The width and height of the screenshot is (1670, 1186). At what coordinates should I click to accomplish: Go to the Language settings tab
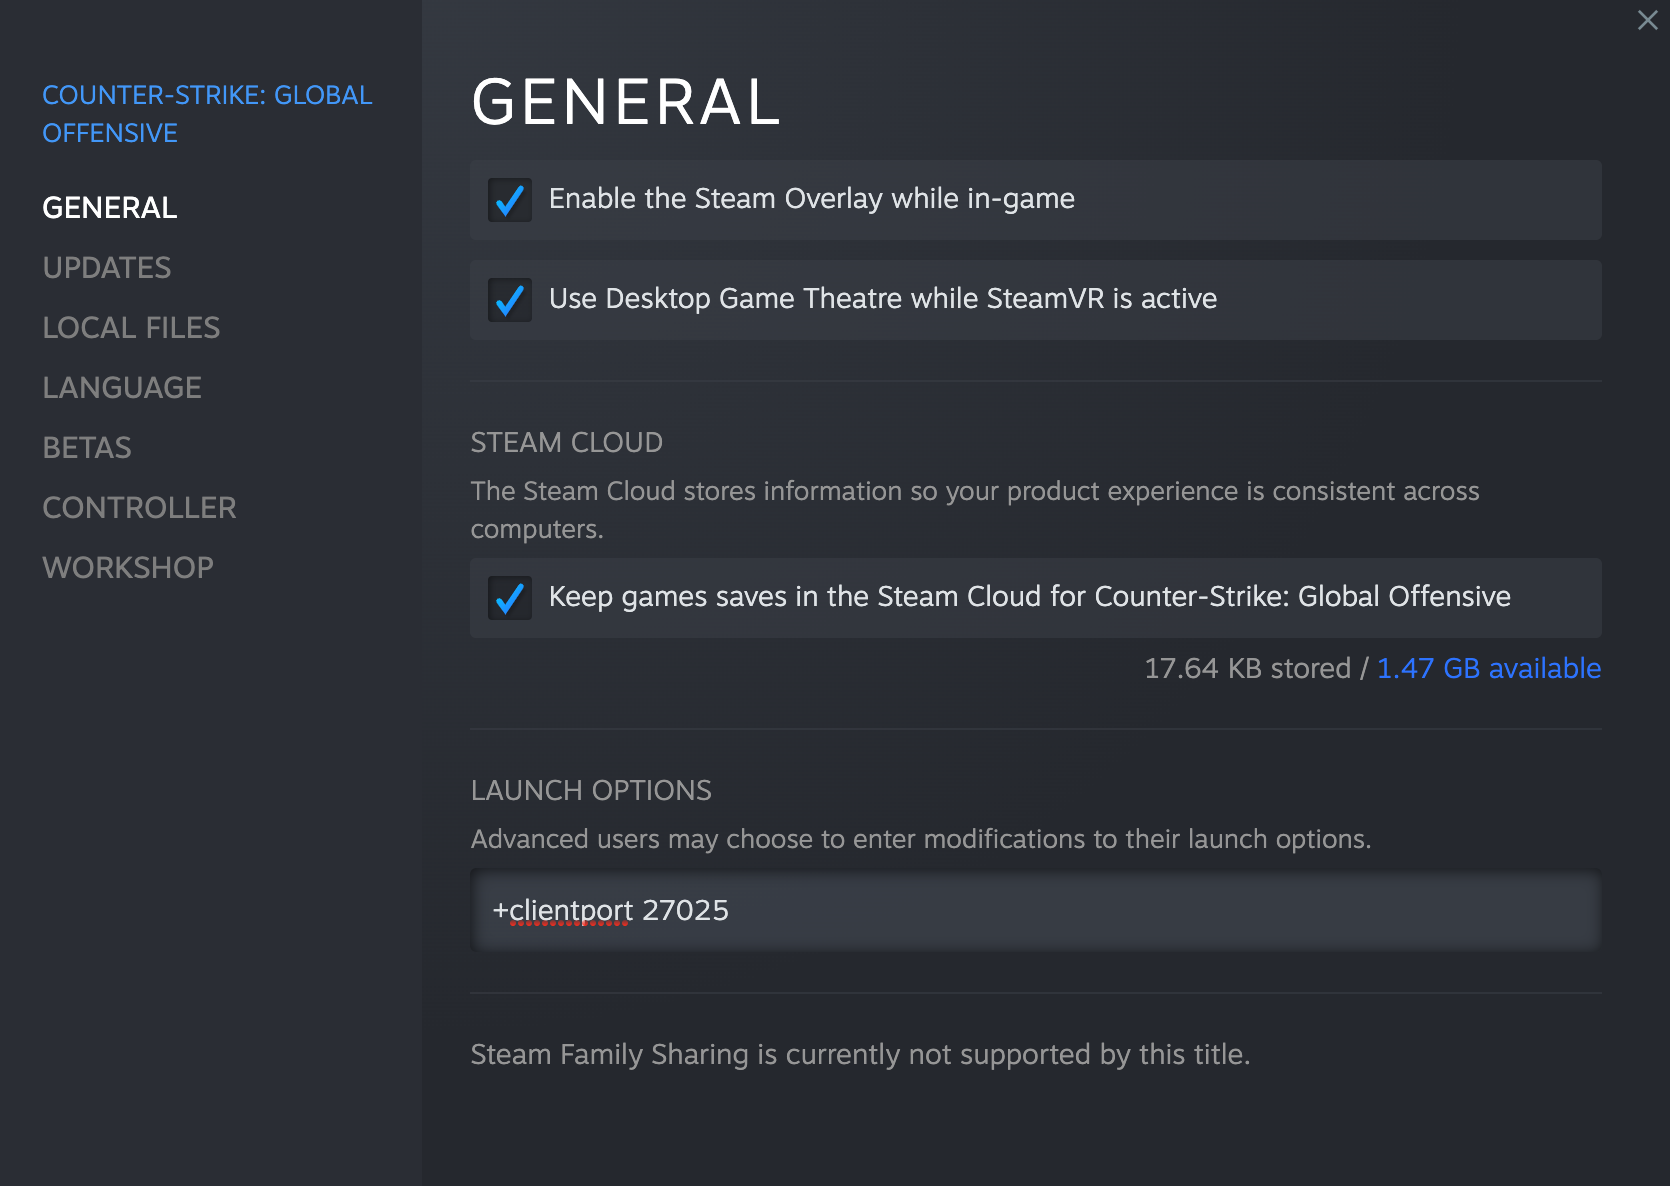click(x=122, y=388)
